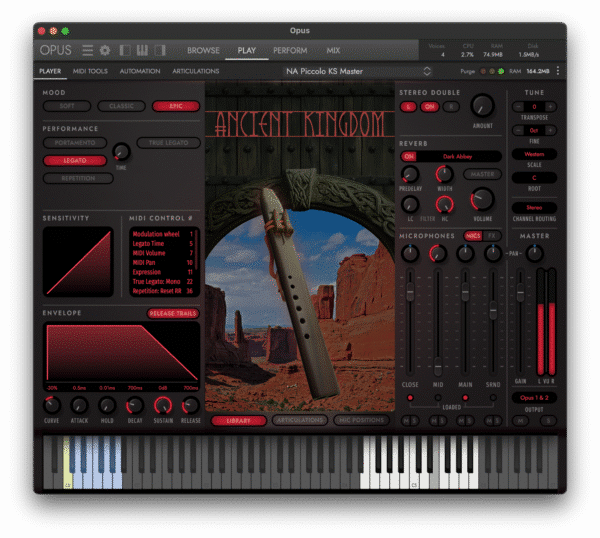Open the Articulations tab at top

point(196,71)
